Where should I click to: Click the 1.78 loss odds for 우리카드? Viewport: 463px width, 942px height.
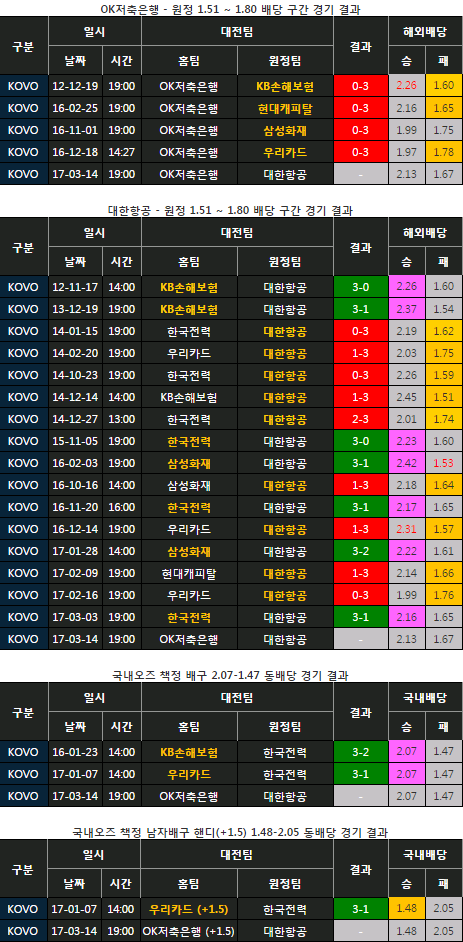click(443, 153)
